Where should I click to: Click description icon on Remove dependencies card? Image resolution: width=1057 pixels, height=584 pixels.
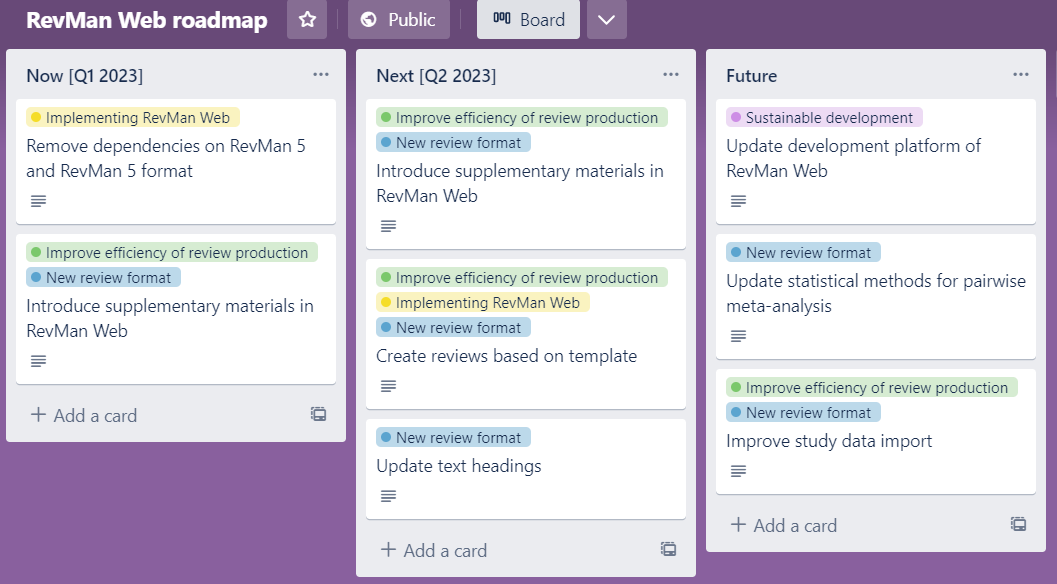coord(38,201)
